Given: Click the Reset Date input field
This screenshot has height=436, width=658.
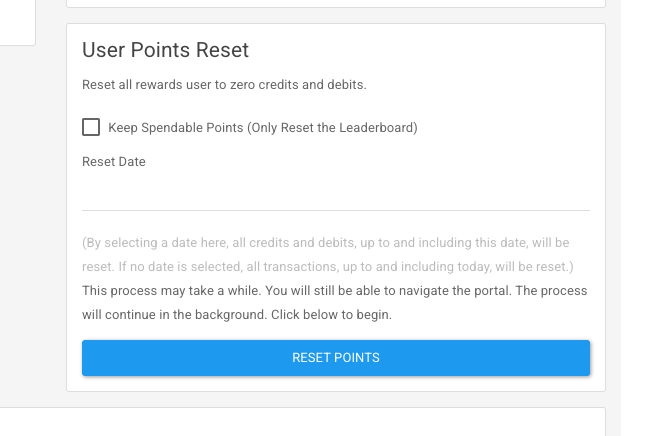Looking at the screenshot, I should [335, 193].
